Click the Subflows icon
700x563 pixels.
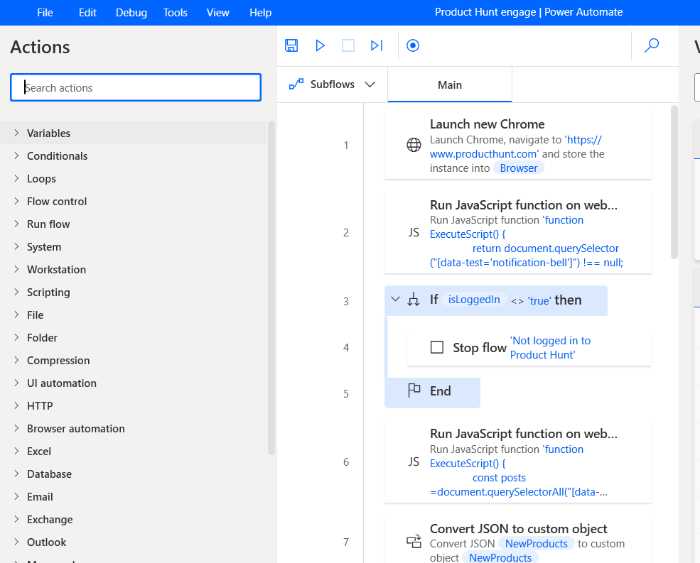click(x=296, y=84)
